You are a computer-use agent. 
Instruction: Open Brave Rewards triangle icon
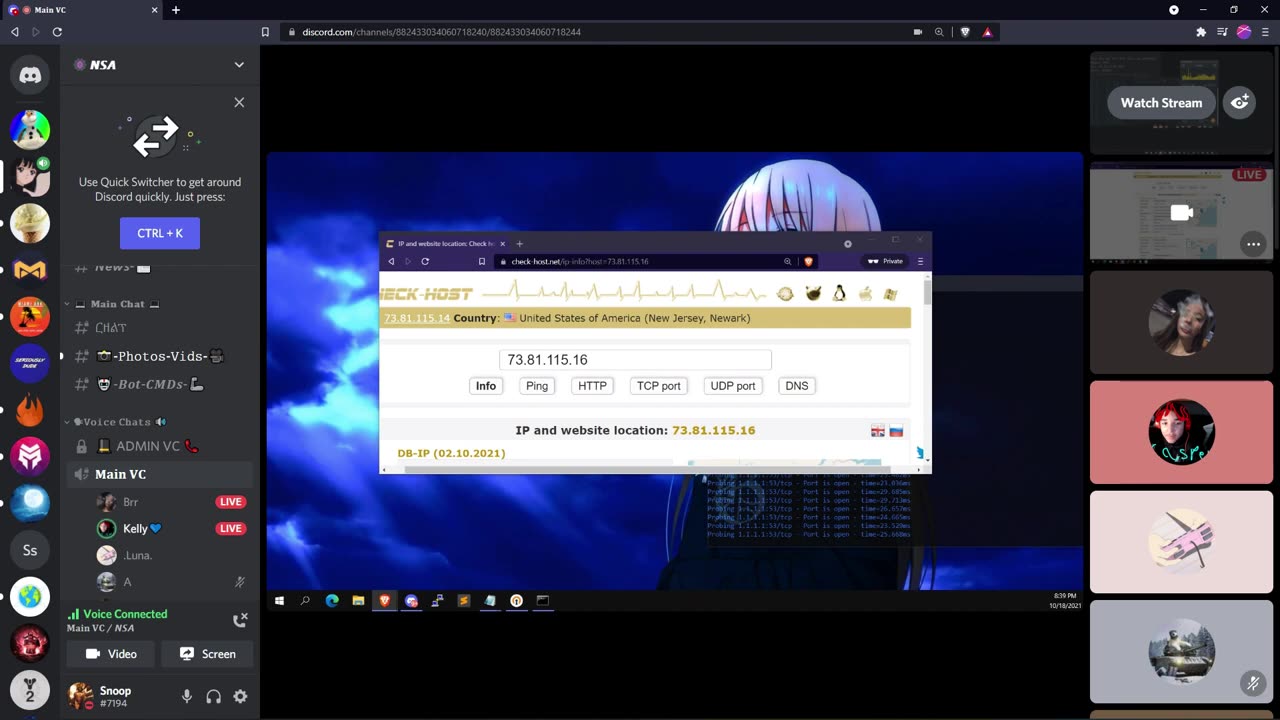point(987,32)
